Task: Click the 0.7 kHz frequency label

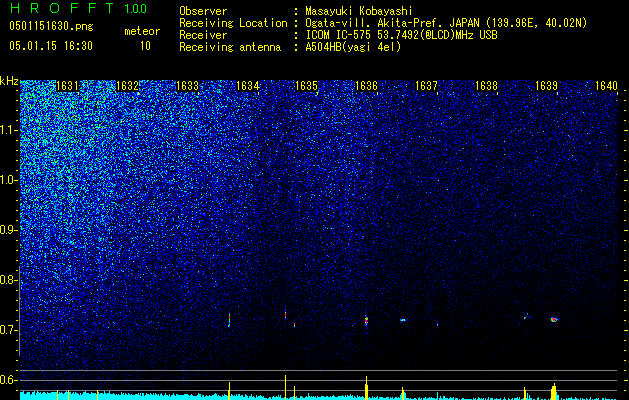Action: tap(9, 330)
